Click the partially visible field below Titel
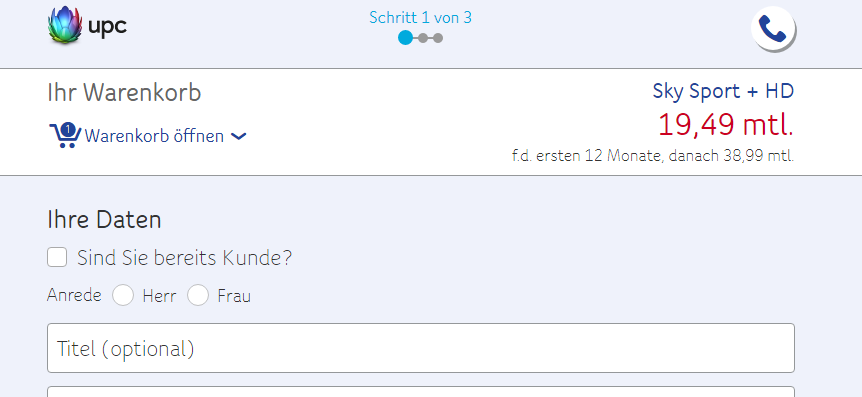862x397 pixels. pos(421,392)
